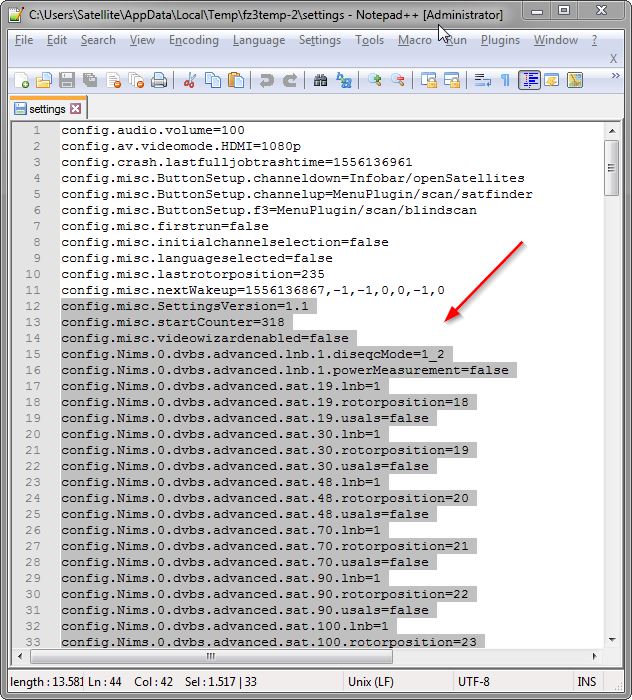Click the config.misc.firstrun=false line
The width and height of the screenshot is (632, 700).
pos(165,226)
